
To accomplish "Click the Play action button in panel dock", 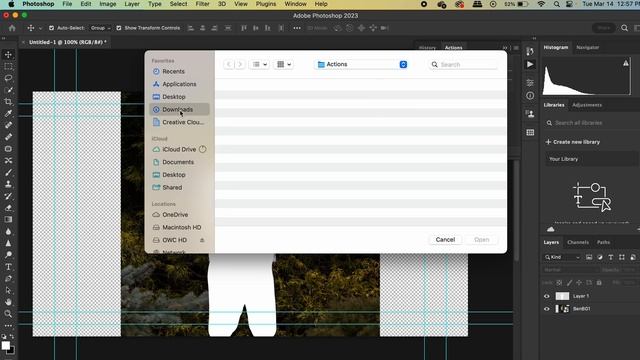I will pyautogui.click(x=530, y=64).
